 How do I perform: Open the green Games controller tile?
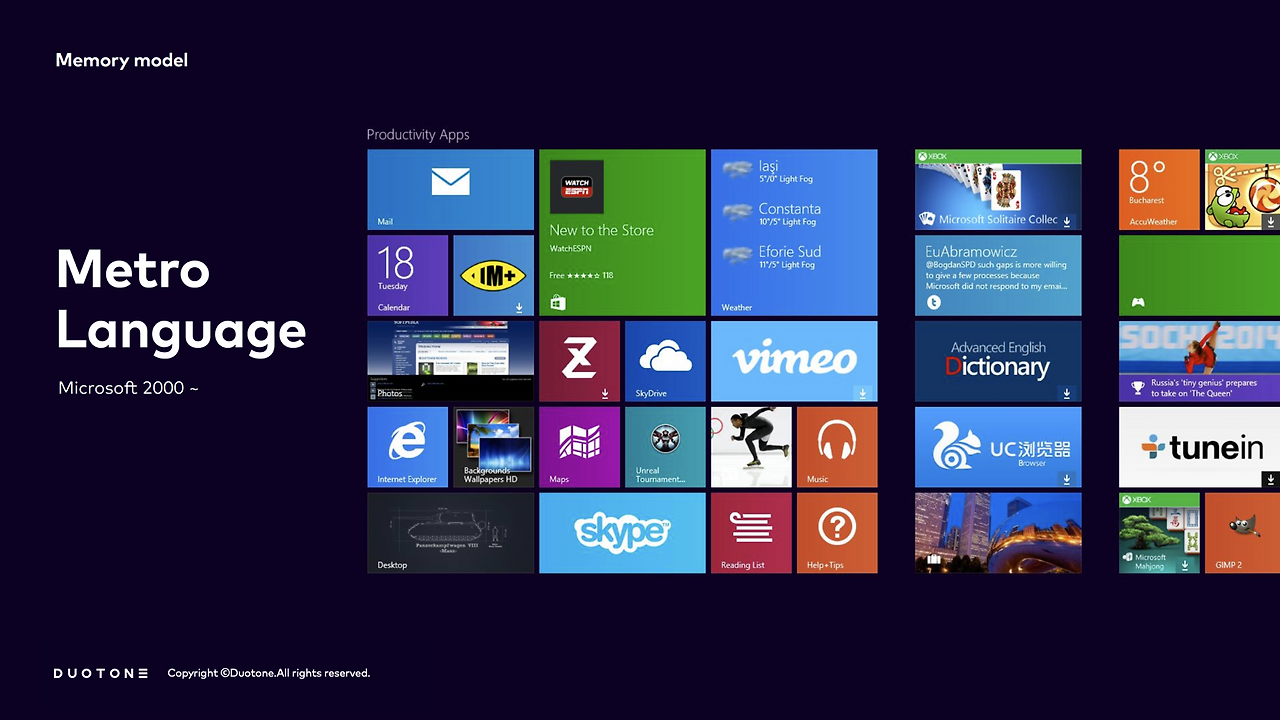point(1199,276)
